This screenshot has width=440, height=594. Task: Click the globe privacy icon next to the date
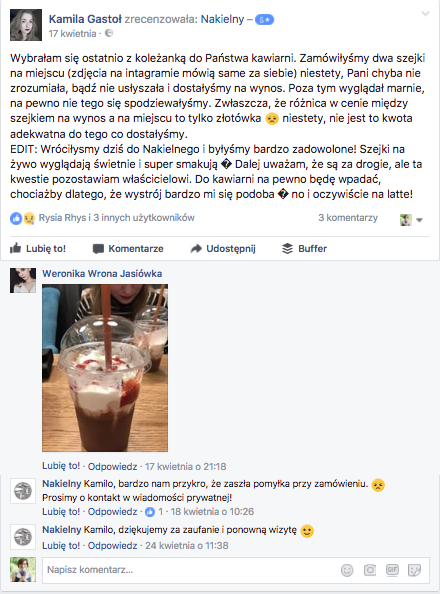[x=109, y=33]
